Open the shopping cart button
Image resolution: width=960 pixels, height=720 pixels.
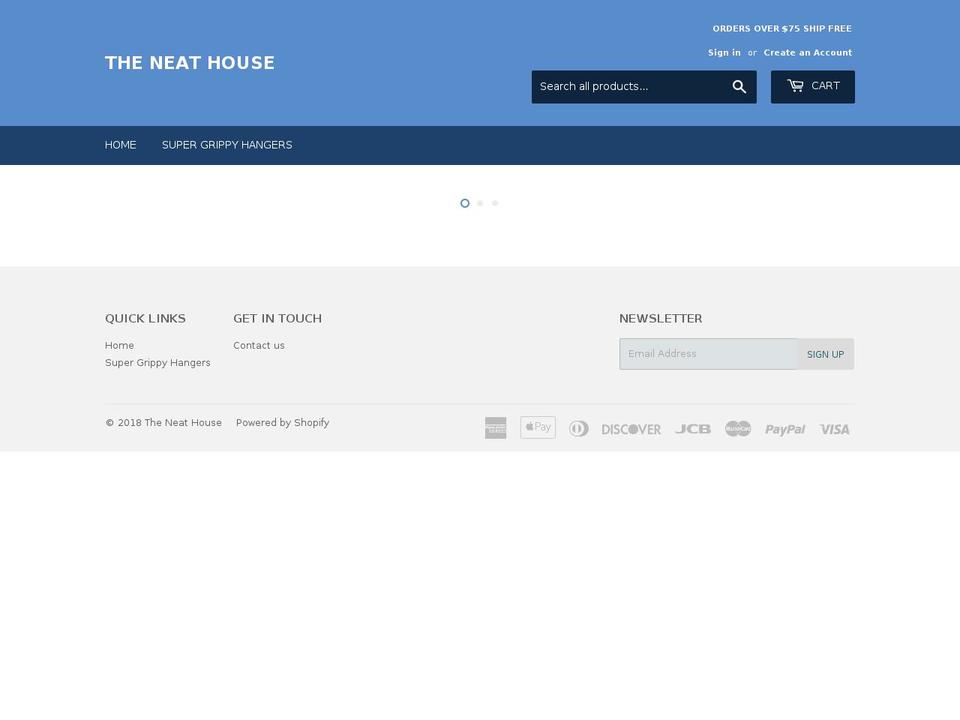coord(812,87)
